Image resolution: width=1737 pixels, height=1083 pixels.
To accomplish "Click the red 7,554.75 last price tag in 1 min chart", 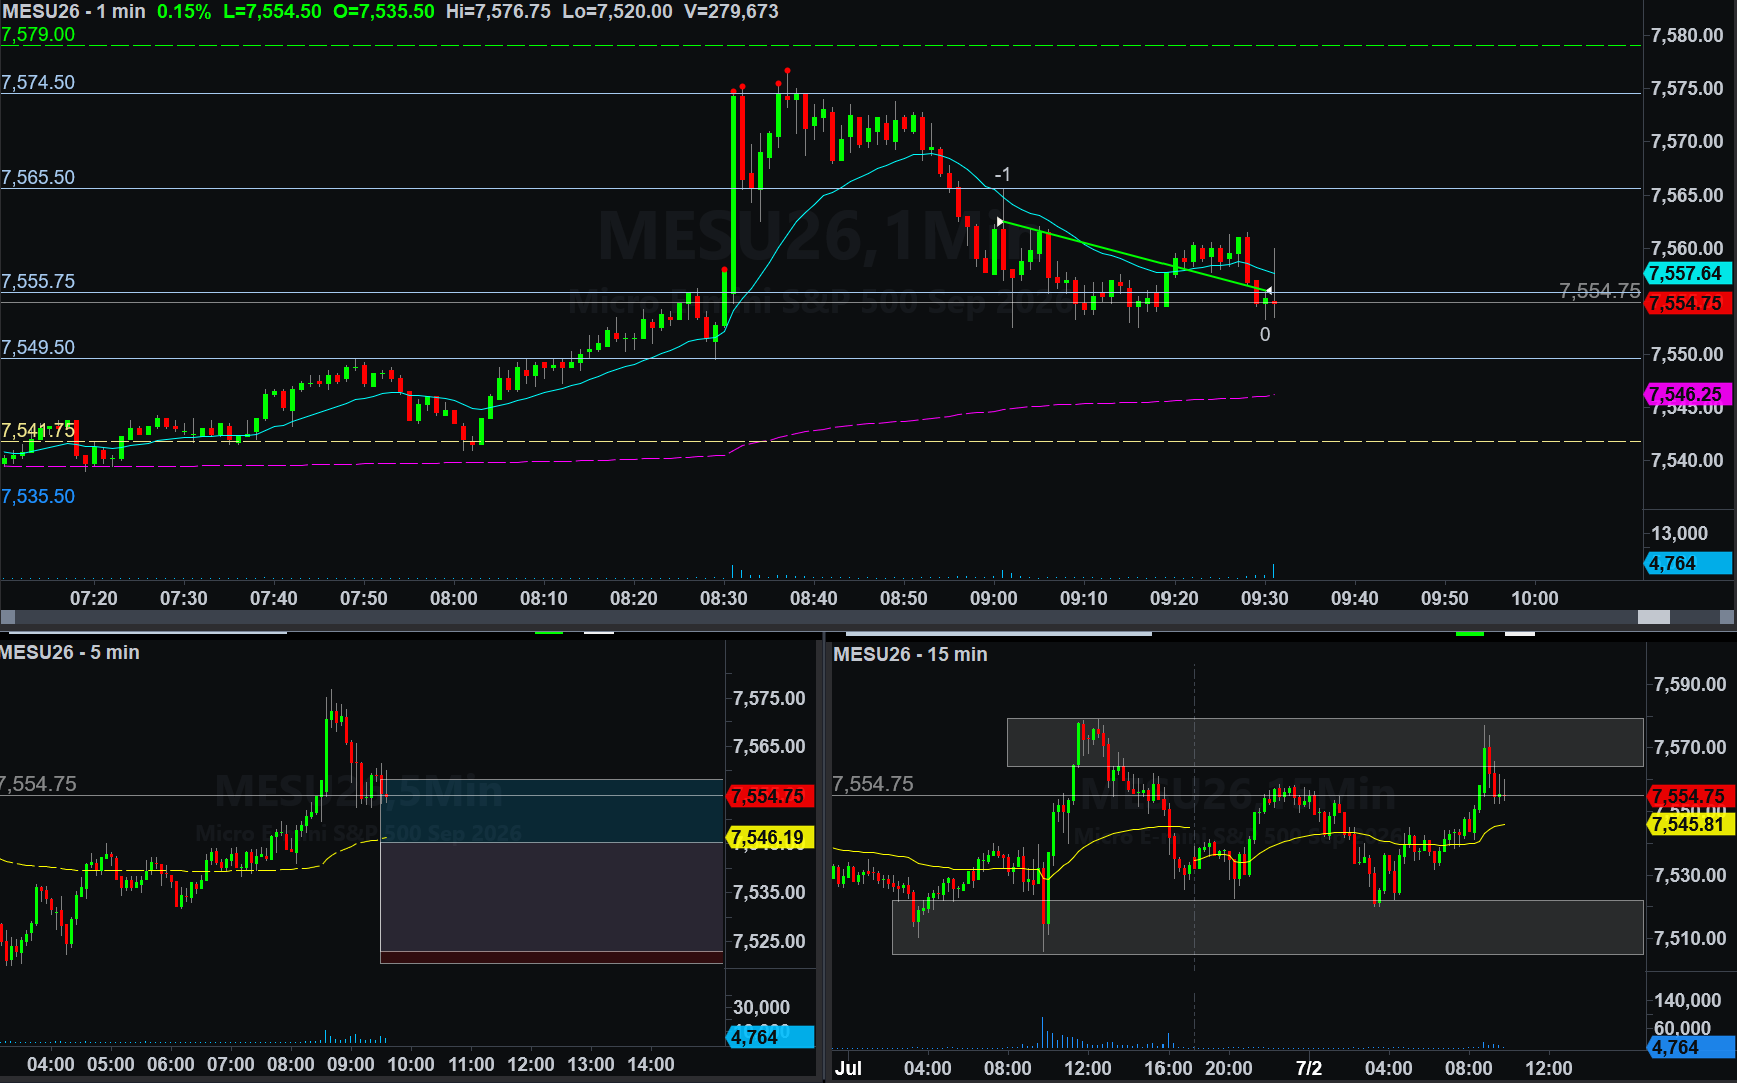I will tap(1687, 303).
